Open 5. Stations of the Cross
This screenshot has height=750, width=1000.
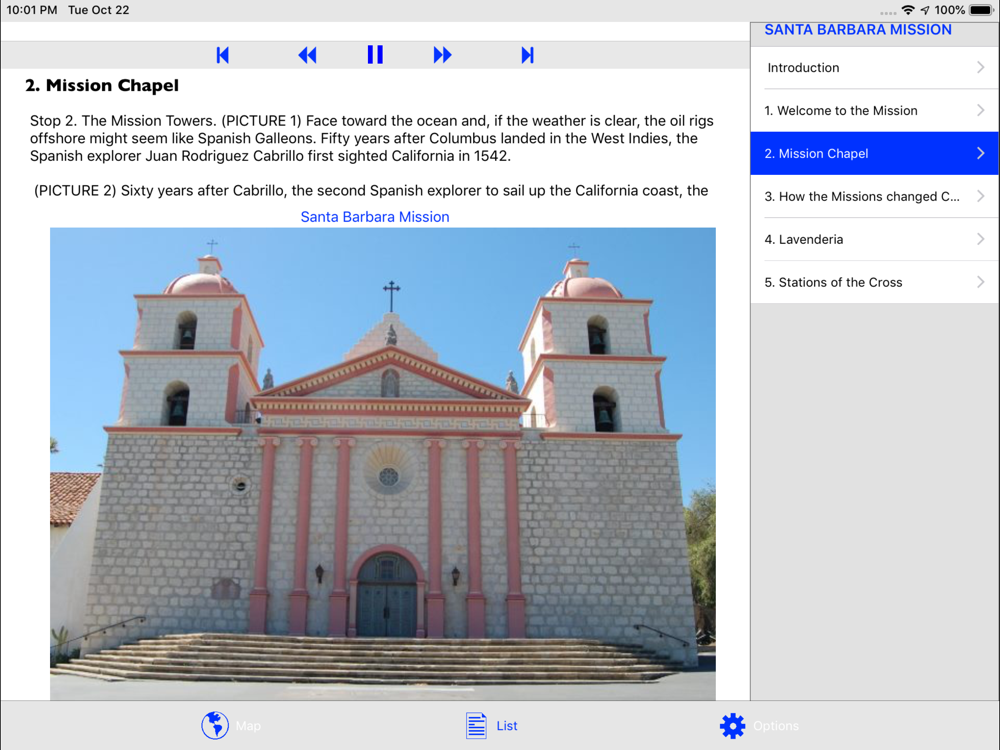tap(874, 282)
